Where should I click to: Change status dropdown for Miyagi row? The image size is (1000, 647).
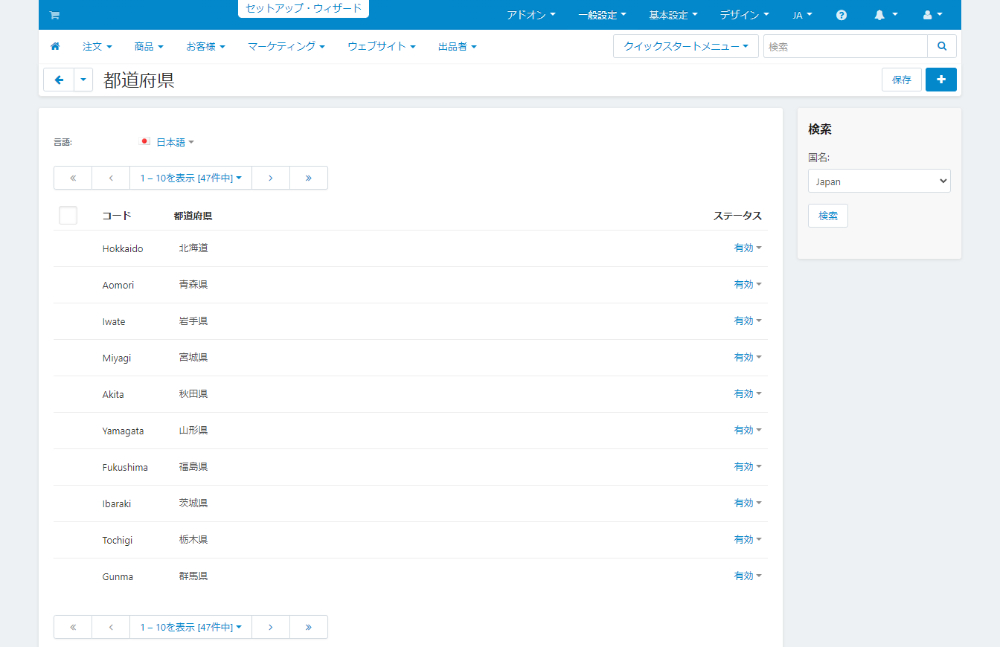(747, 357)
